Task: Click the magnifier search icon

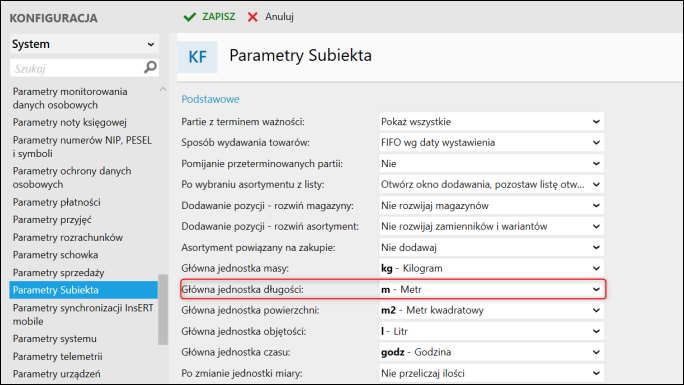Action: click(150, 68)
